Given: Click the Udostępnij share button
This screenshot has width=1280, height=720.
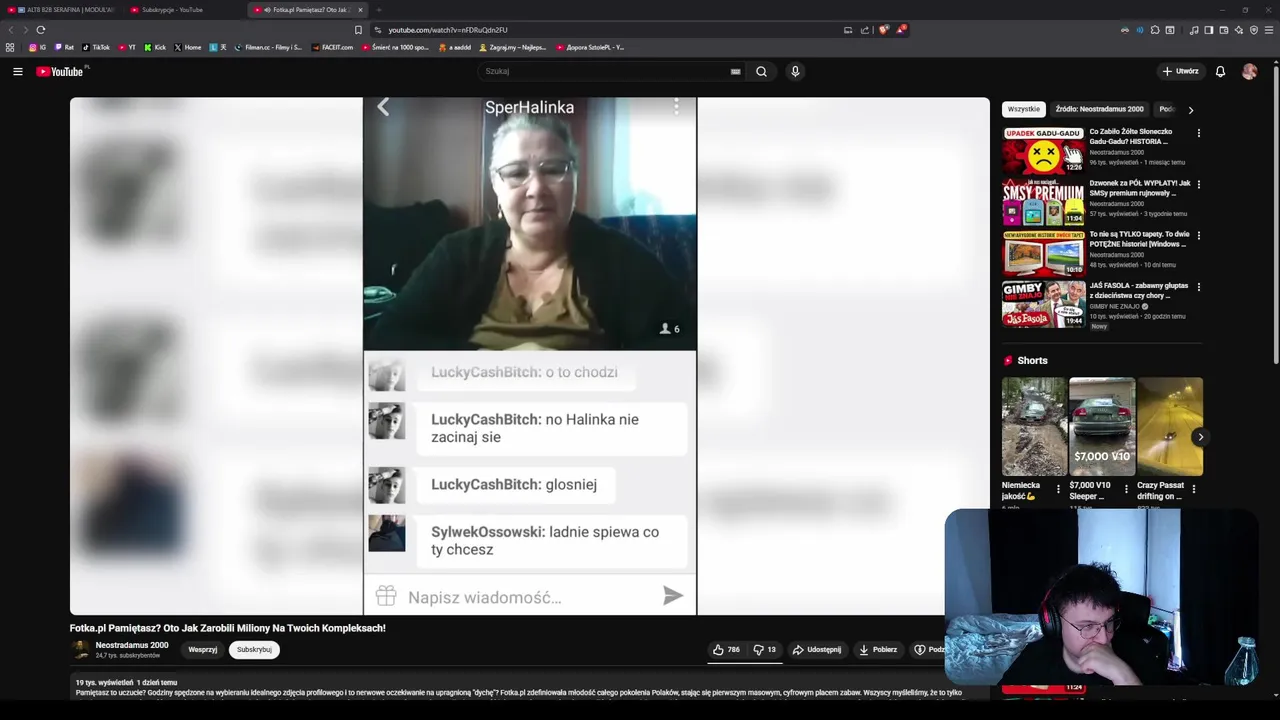Looking at the screenshot, I should click(817, 650).
